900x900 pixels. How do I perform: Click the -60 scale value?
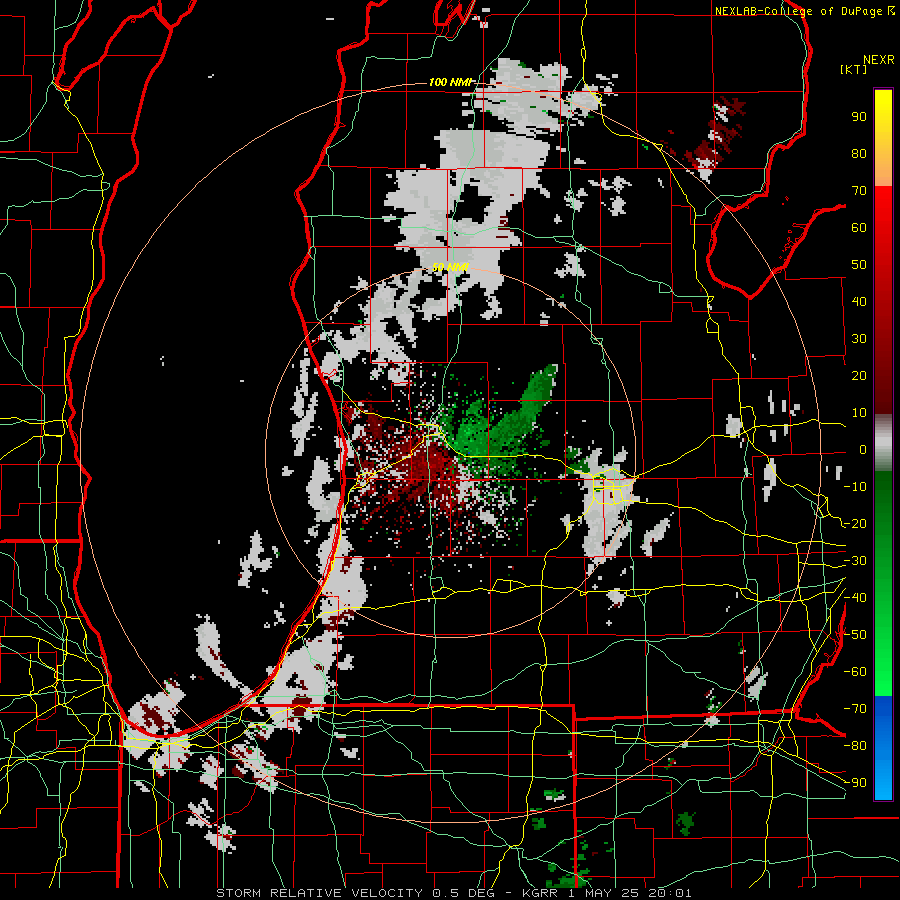(x=855, y=672)
